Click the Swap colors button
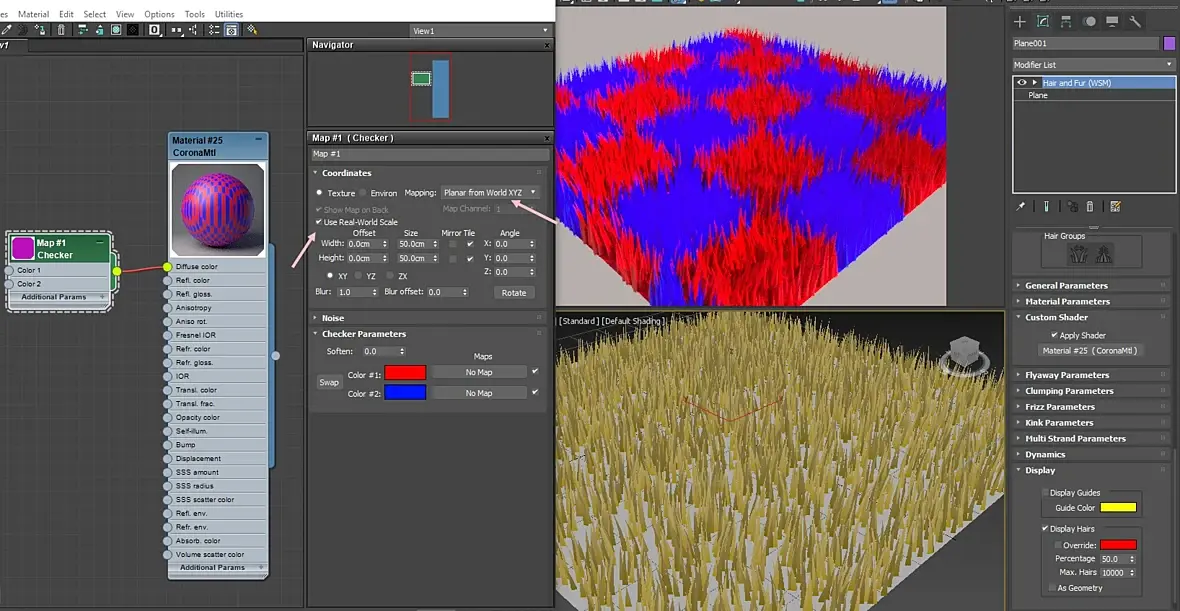This screenshot has height=611, width=1180. tap(329, 382)
